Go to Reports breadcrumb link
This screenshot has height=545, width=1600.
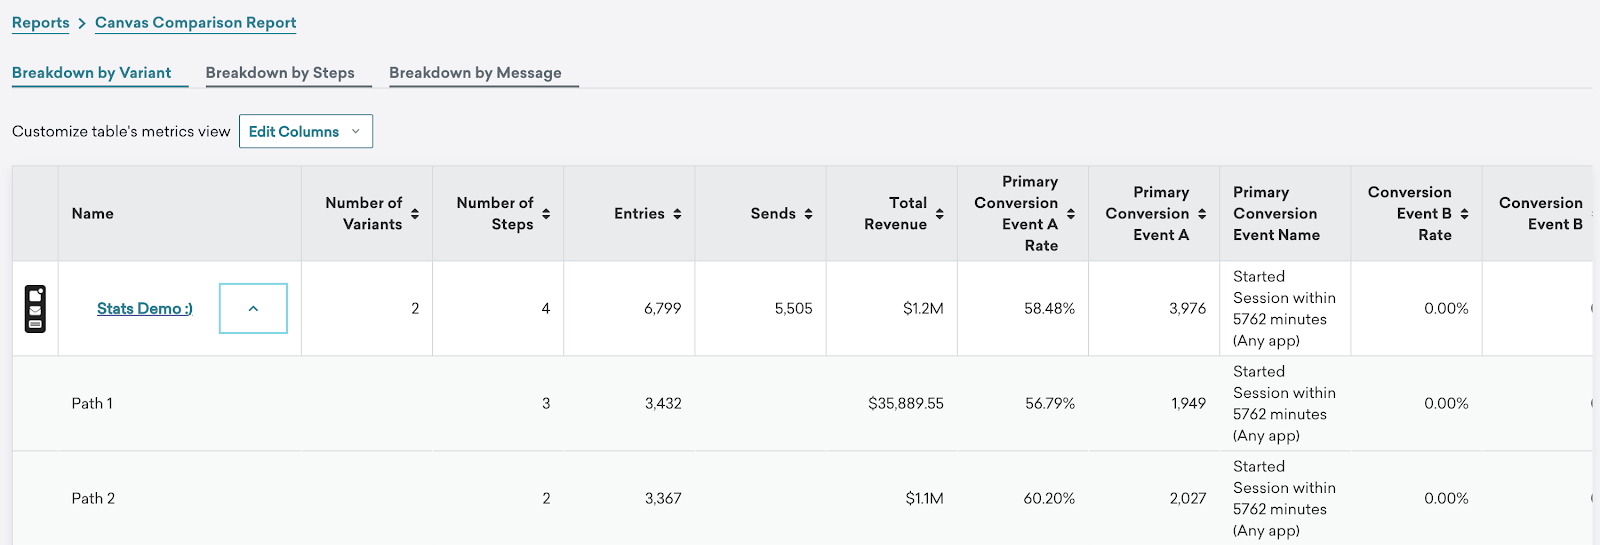coord(41,22)
